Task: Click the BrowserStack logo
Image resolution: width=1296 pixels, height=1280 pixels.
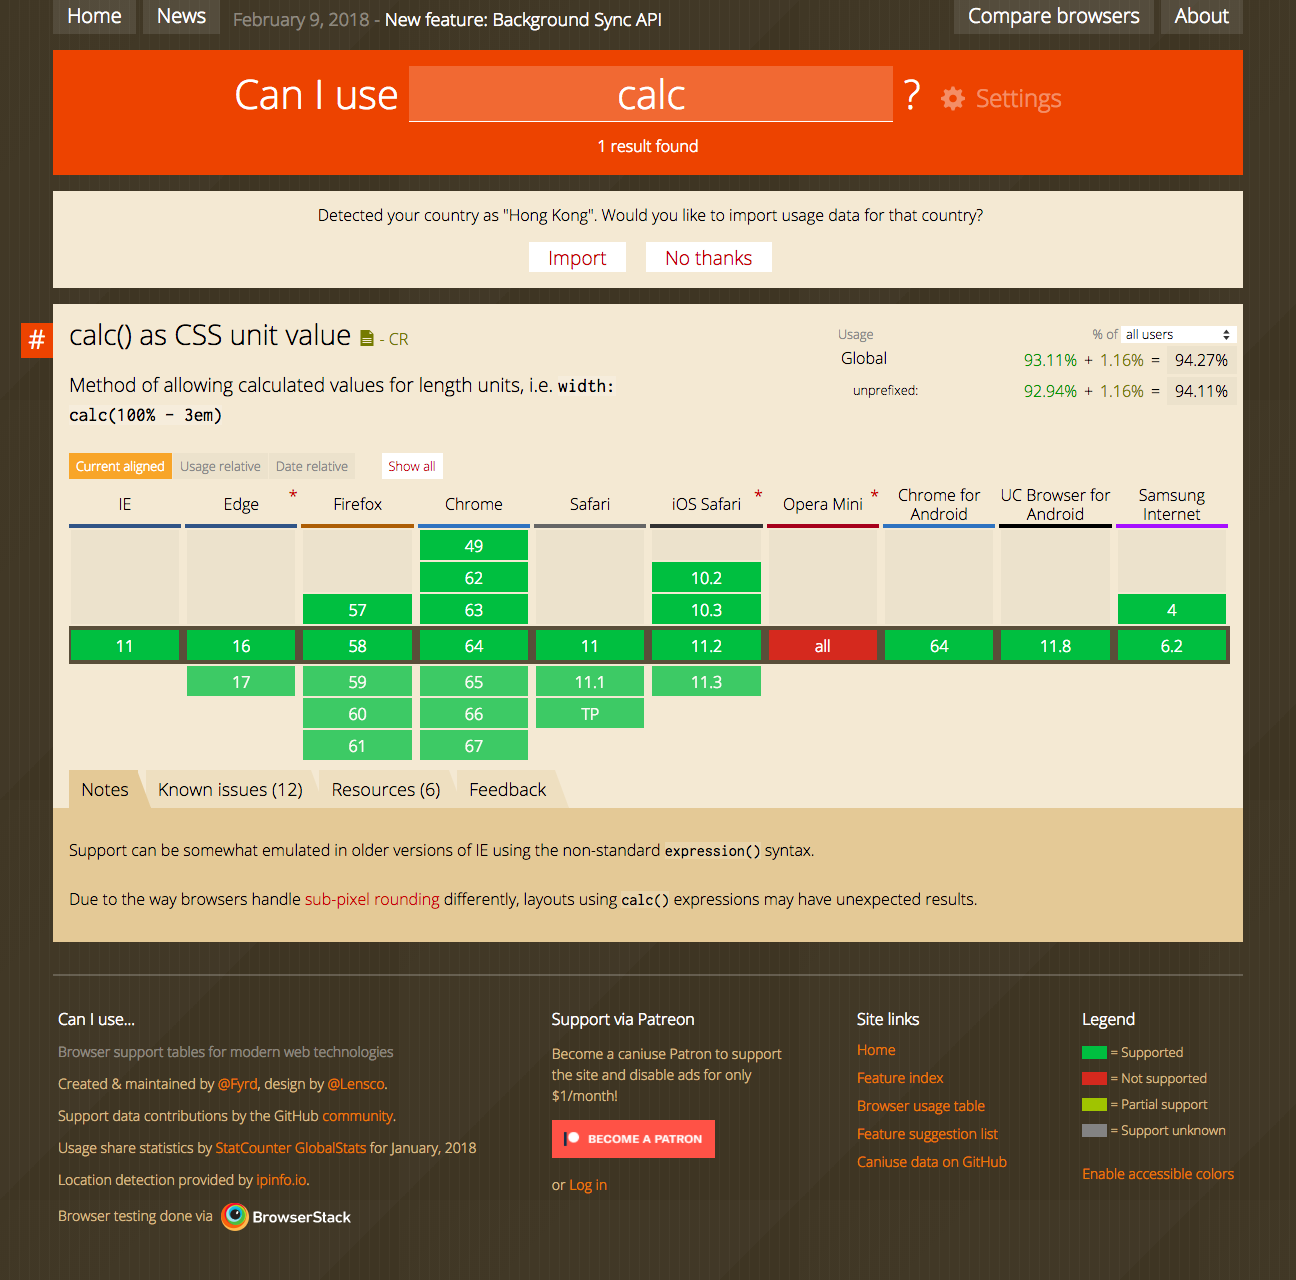Action: coord(286,1217)
